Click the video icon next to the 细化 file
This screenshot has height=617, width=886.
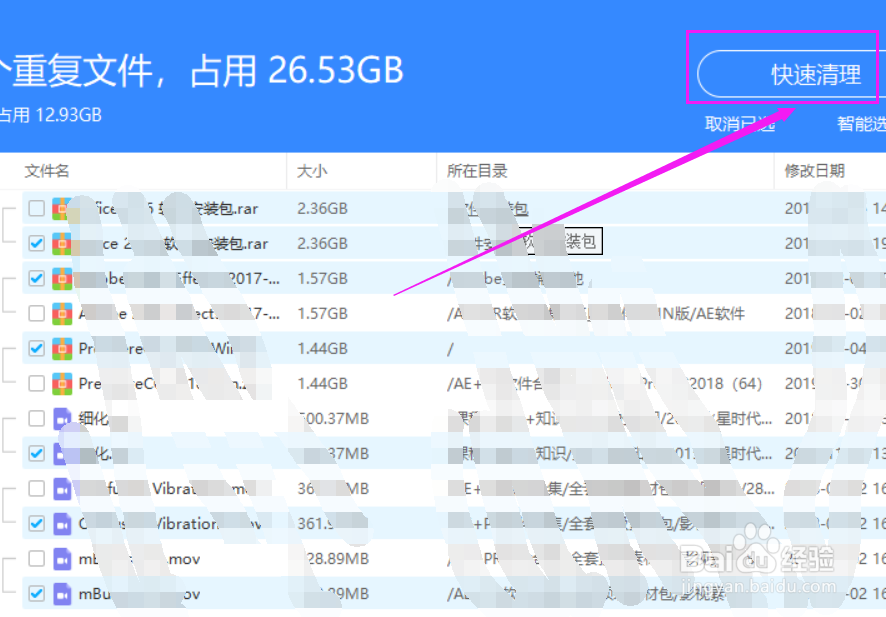60,418
